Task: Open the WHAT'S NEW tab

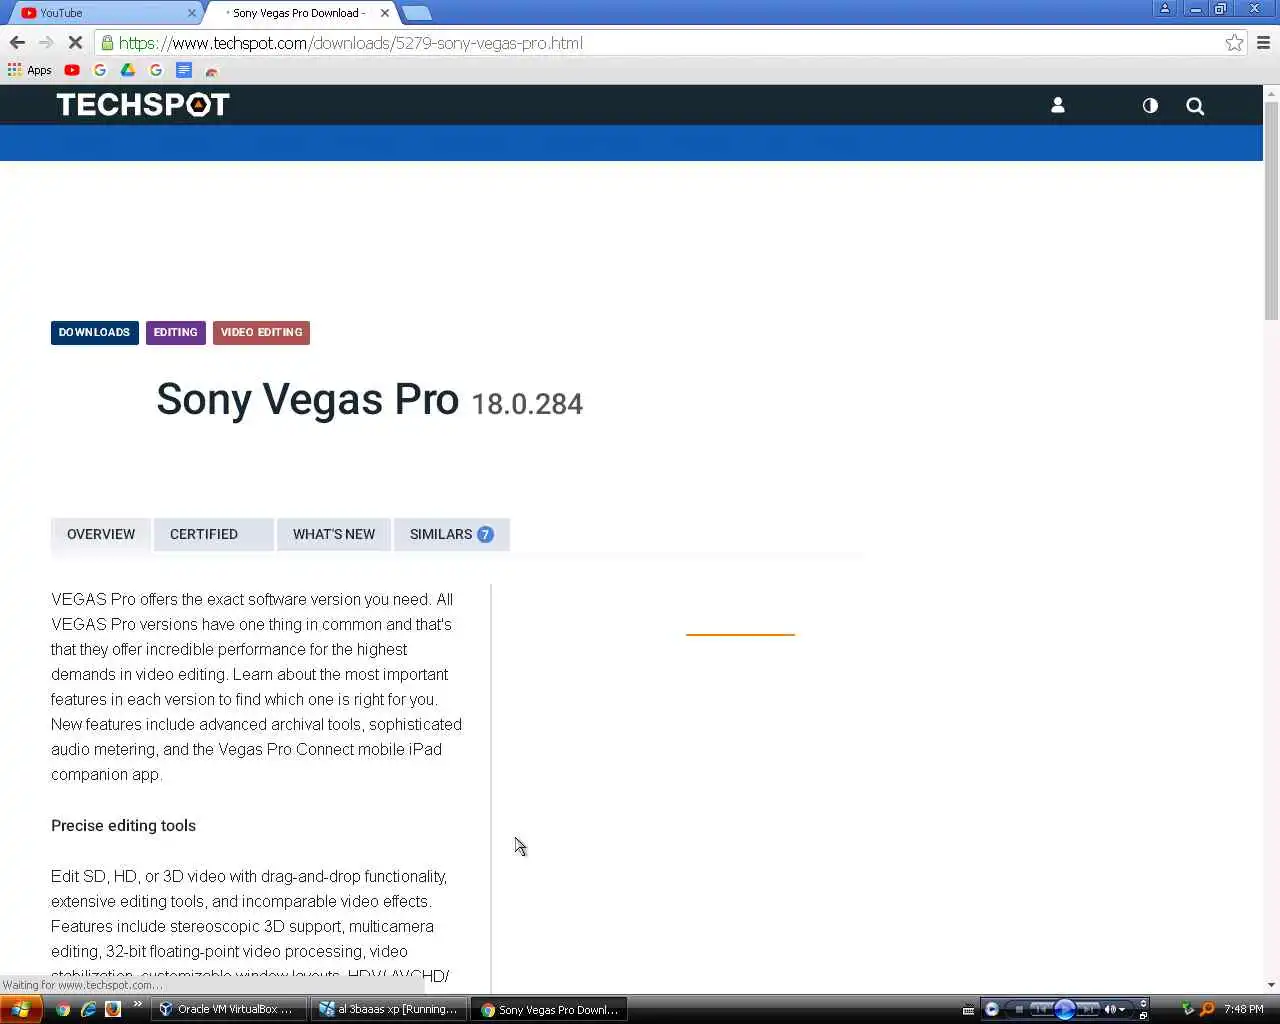Action: coord(334,534)
